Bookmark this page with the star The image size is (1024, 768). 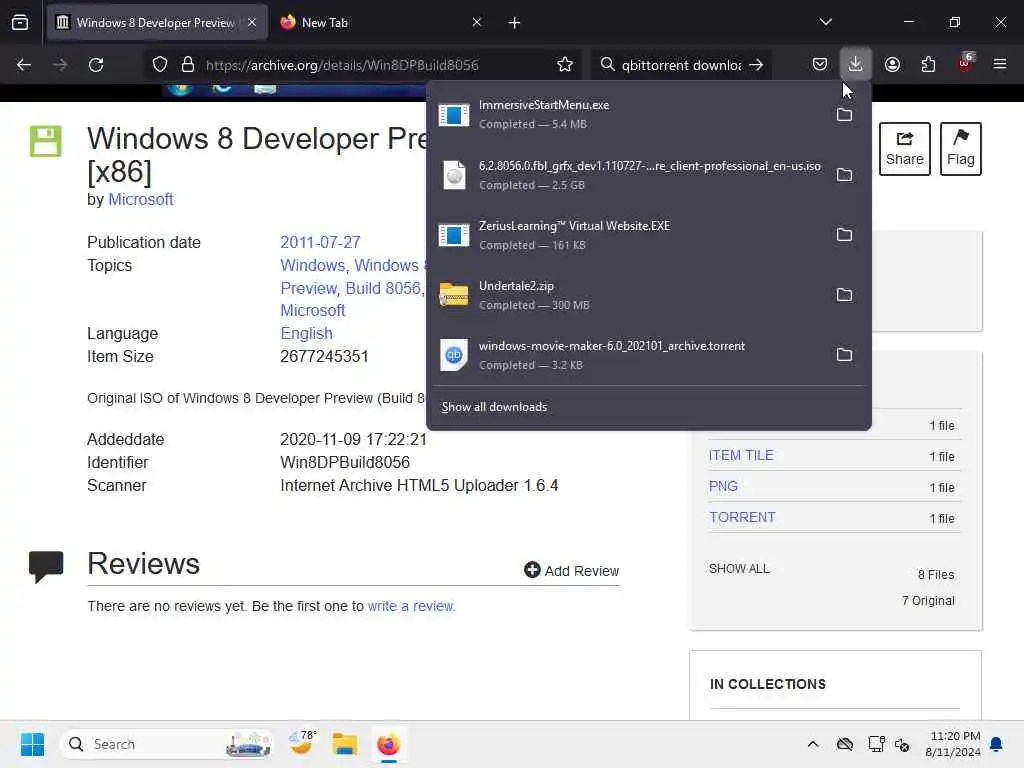(565, 65)
